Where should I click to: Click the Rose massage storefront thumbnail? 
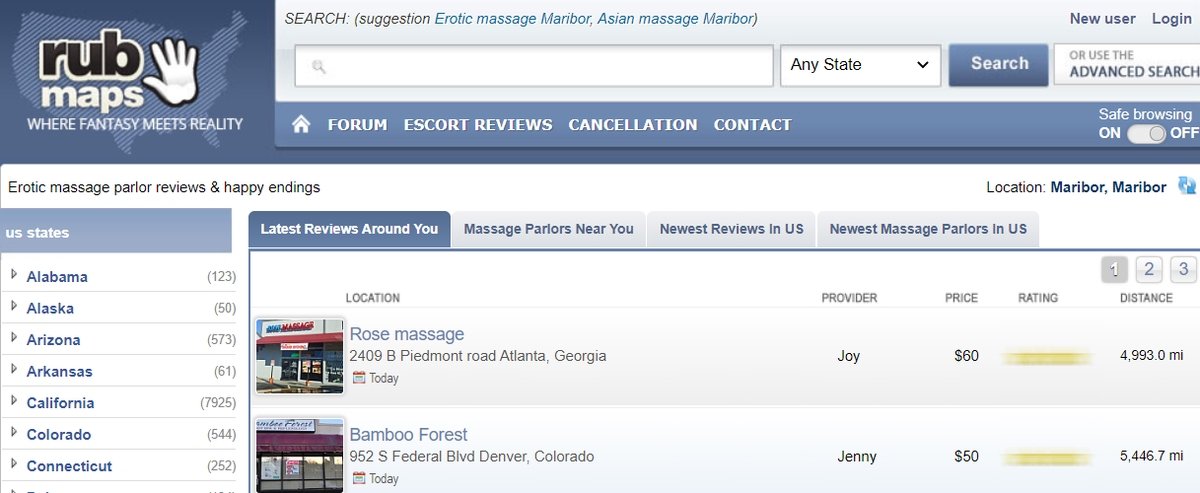pyautogui.click(x=299, y=356)
